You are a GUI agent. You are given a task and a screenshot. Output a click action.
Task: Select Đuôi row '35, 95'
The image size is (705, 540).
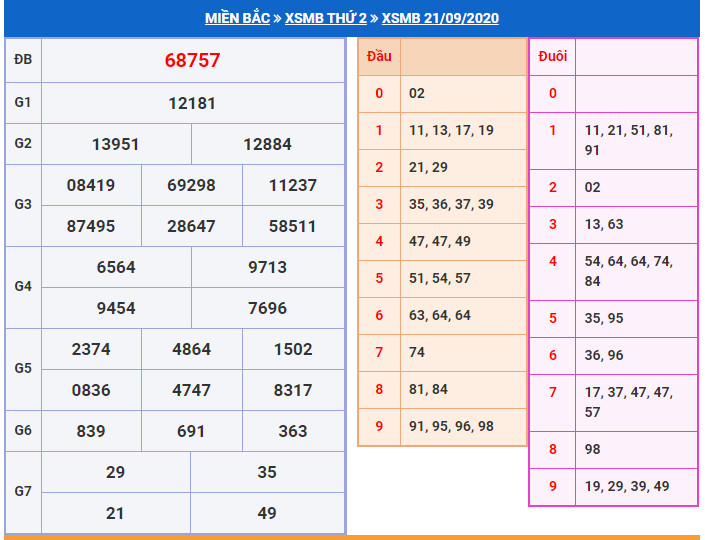604,318
